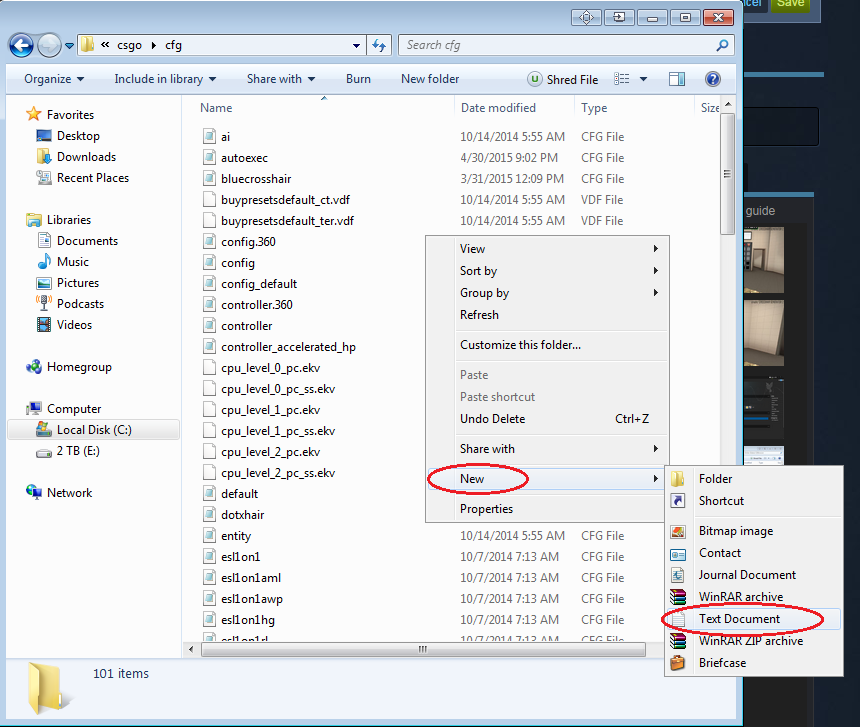860x727 pixels.
Task: Select the Podcasts library
Action: point(70,304)
